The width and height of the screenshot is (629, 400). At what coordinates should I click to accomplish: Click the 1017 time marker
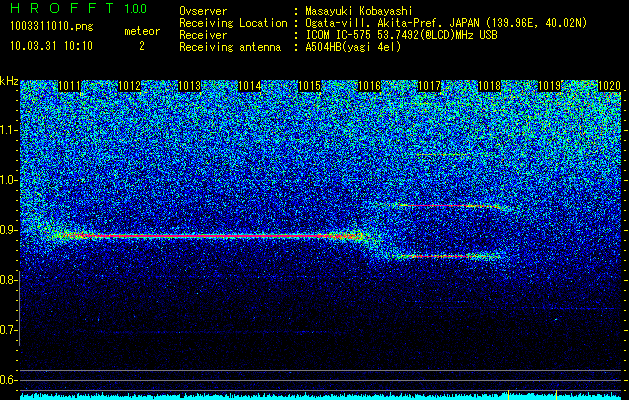[430, 86]
